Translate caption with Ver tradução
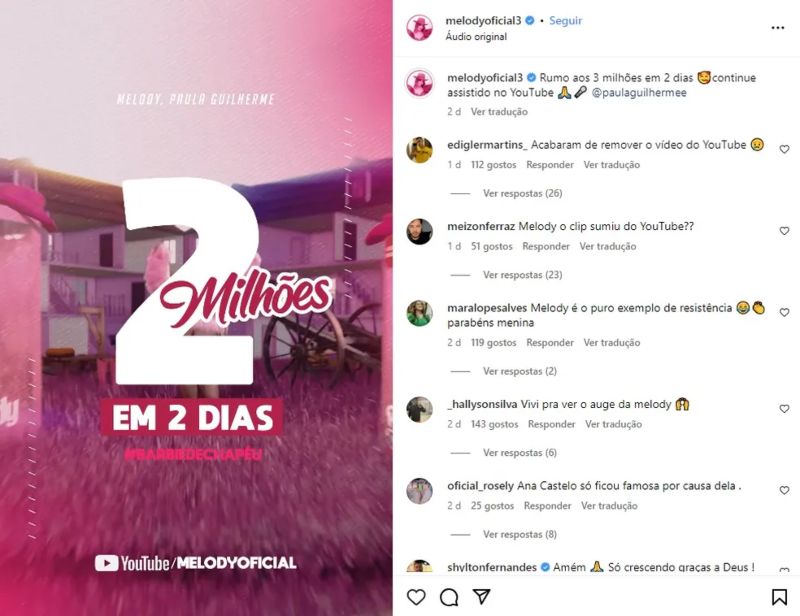 (x=499, y=112)
